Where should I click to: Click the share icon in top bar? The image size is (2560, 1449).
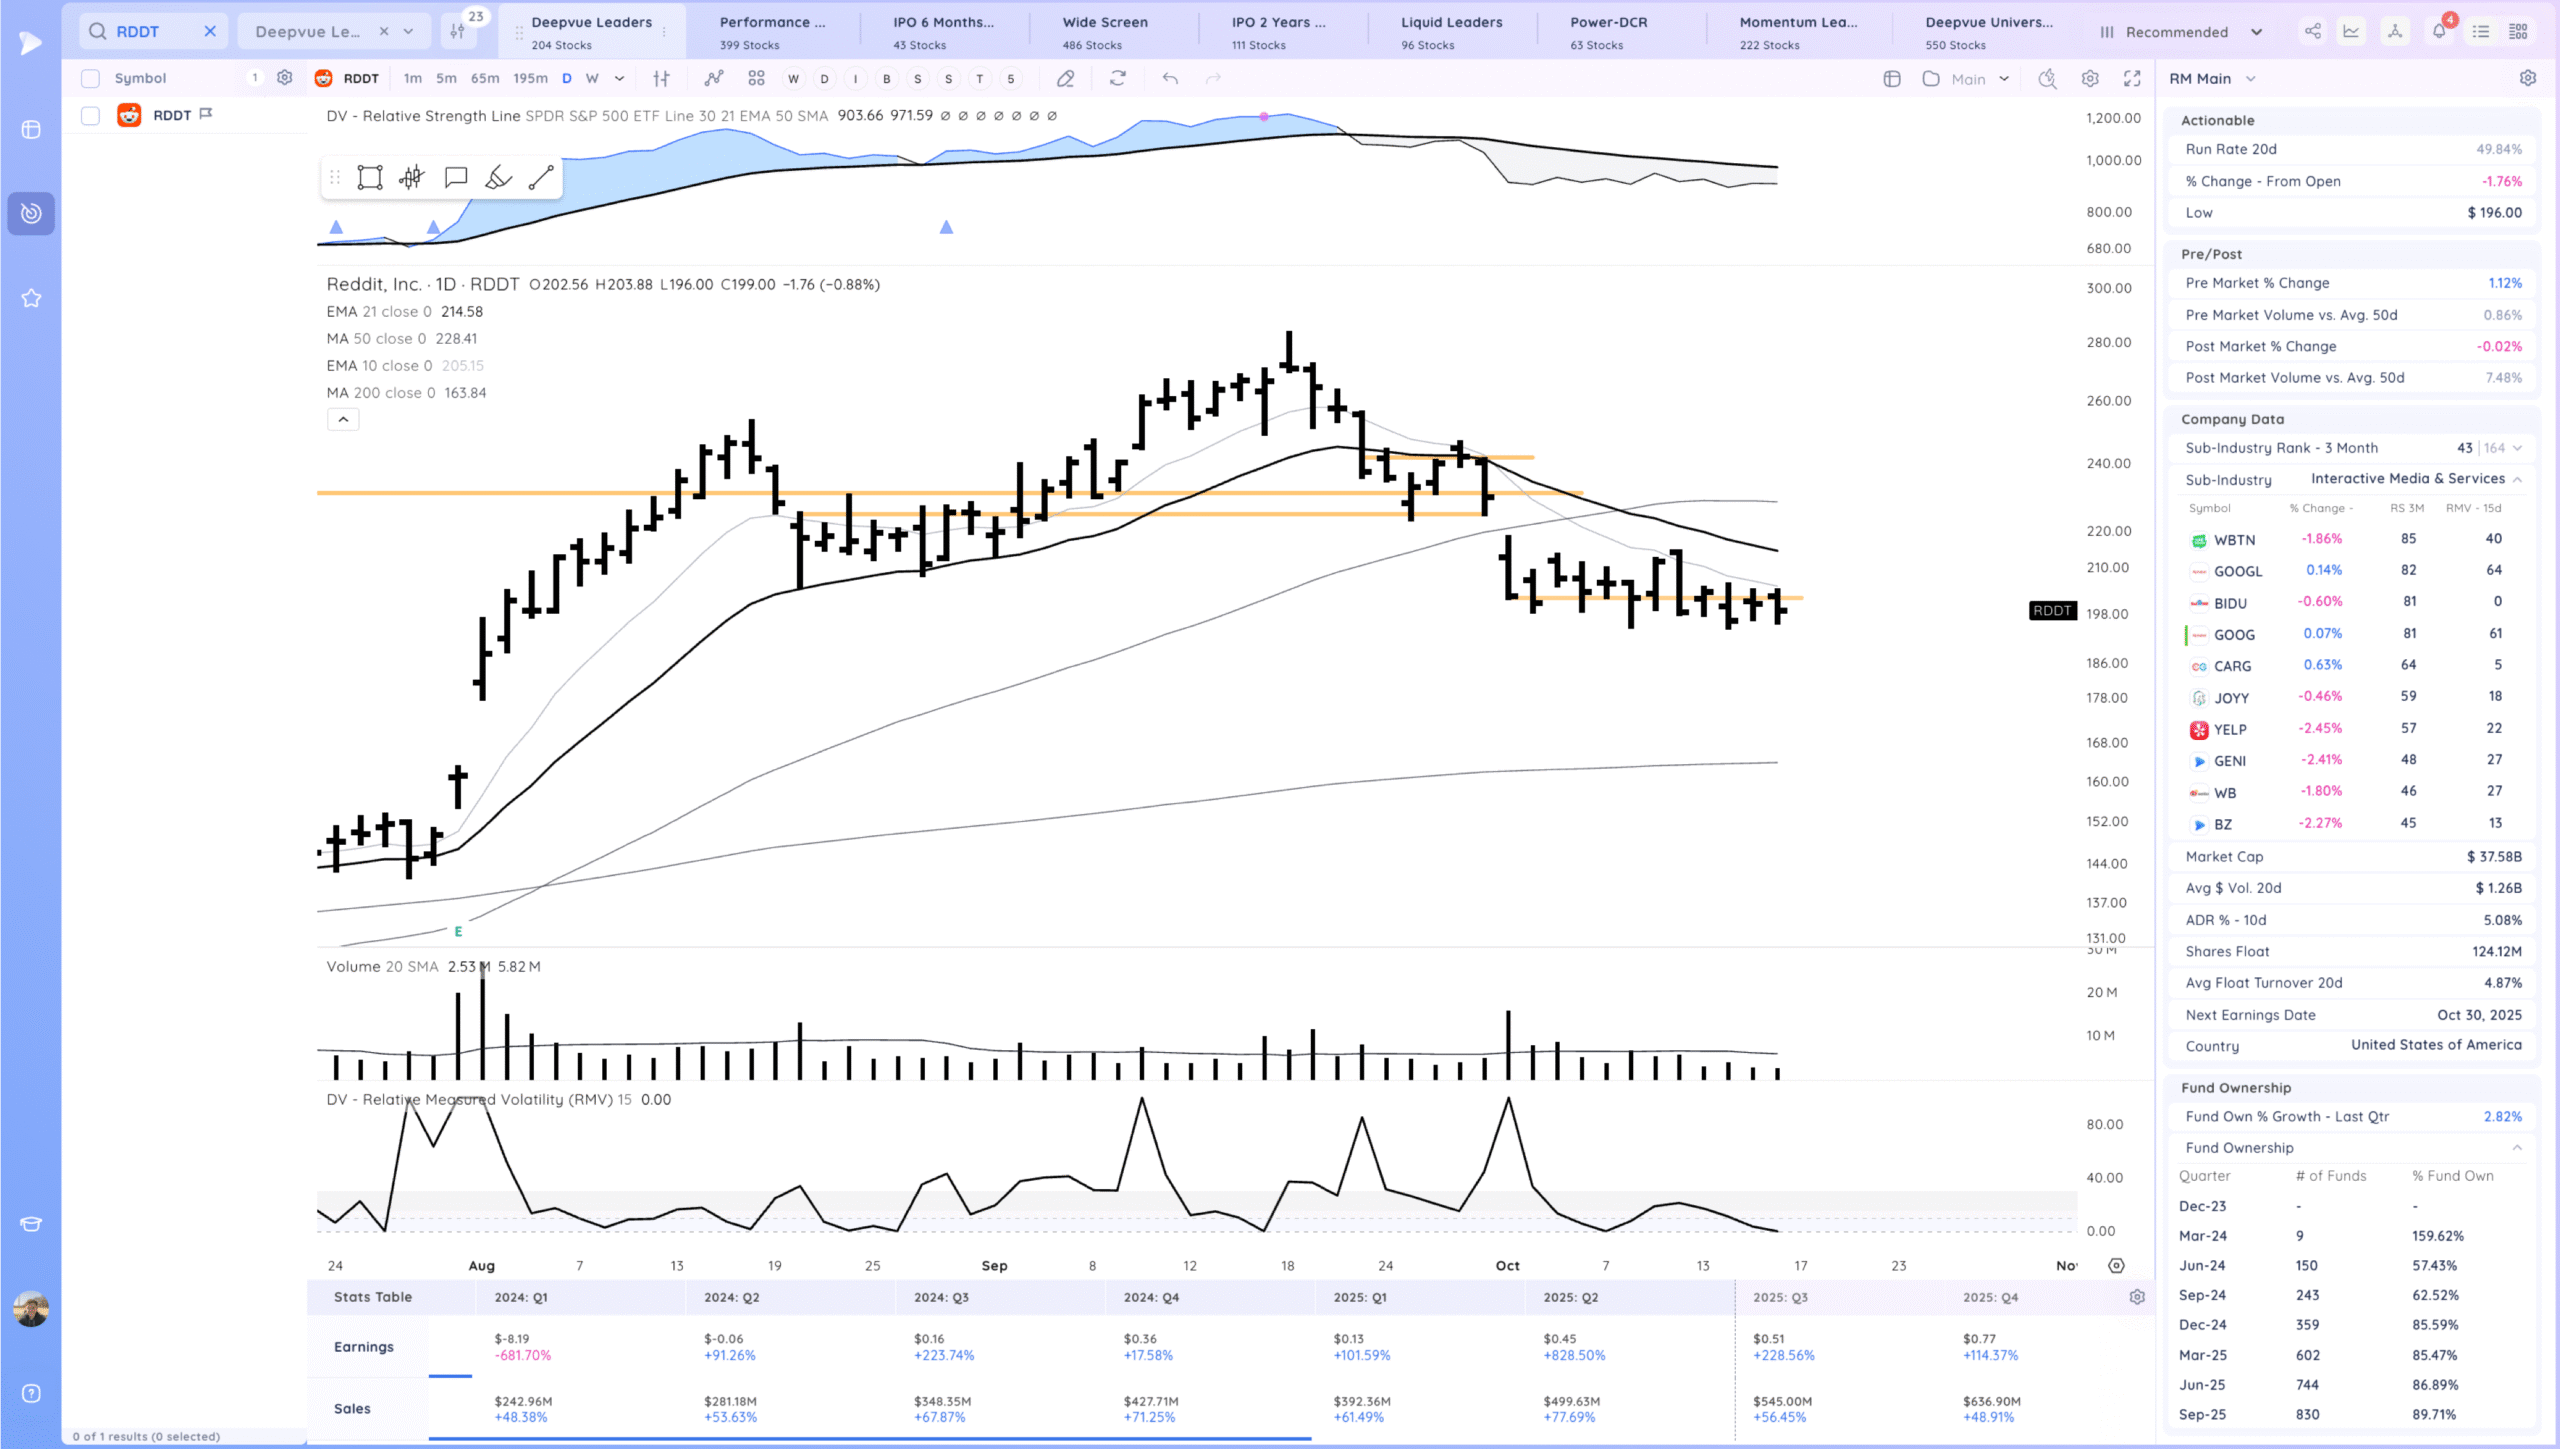point(2313,31)
